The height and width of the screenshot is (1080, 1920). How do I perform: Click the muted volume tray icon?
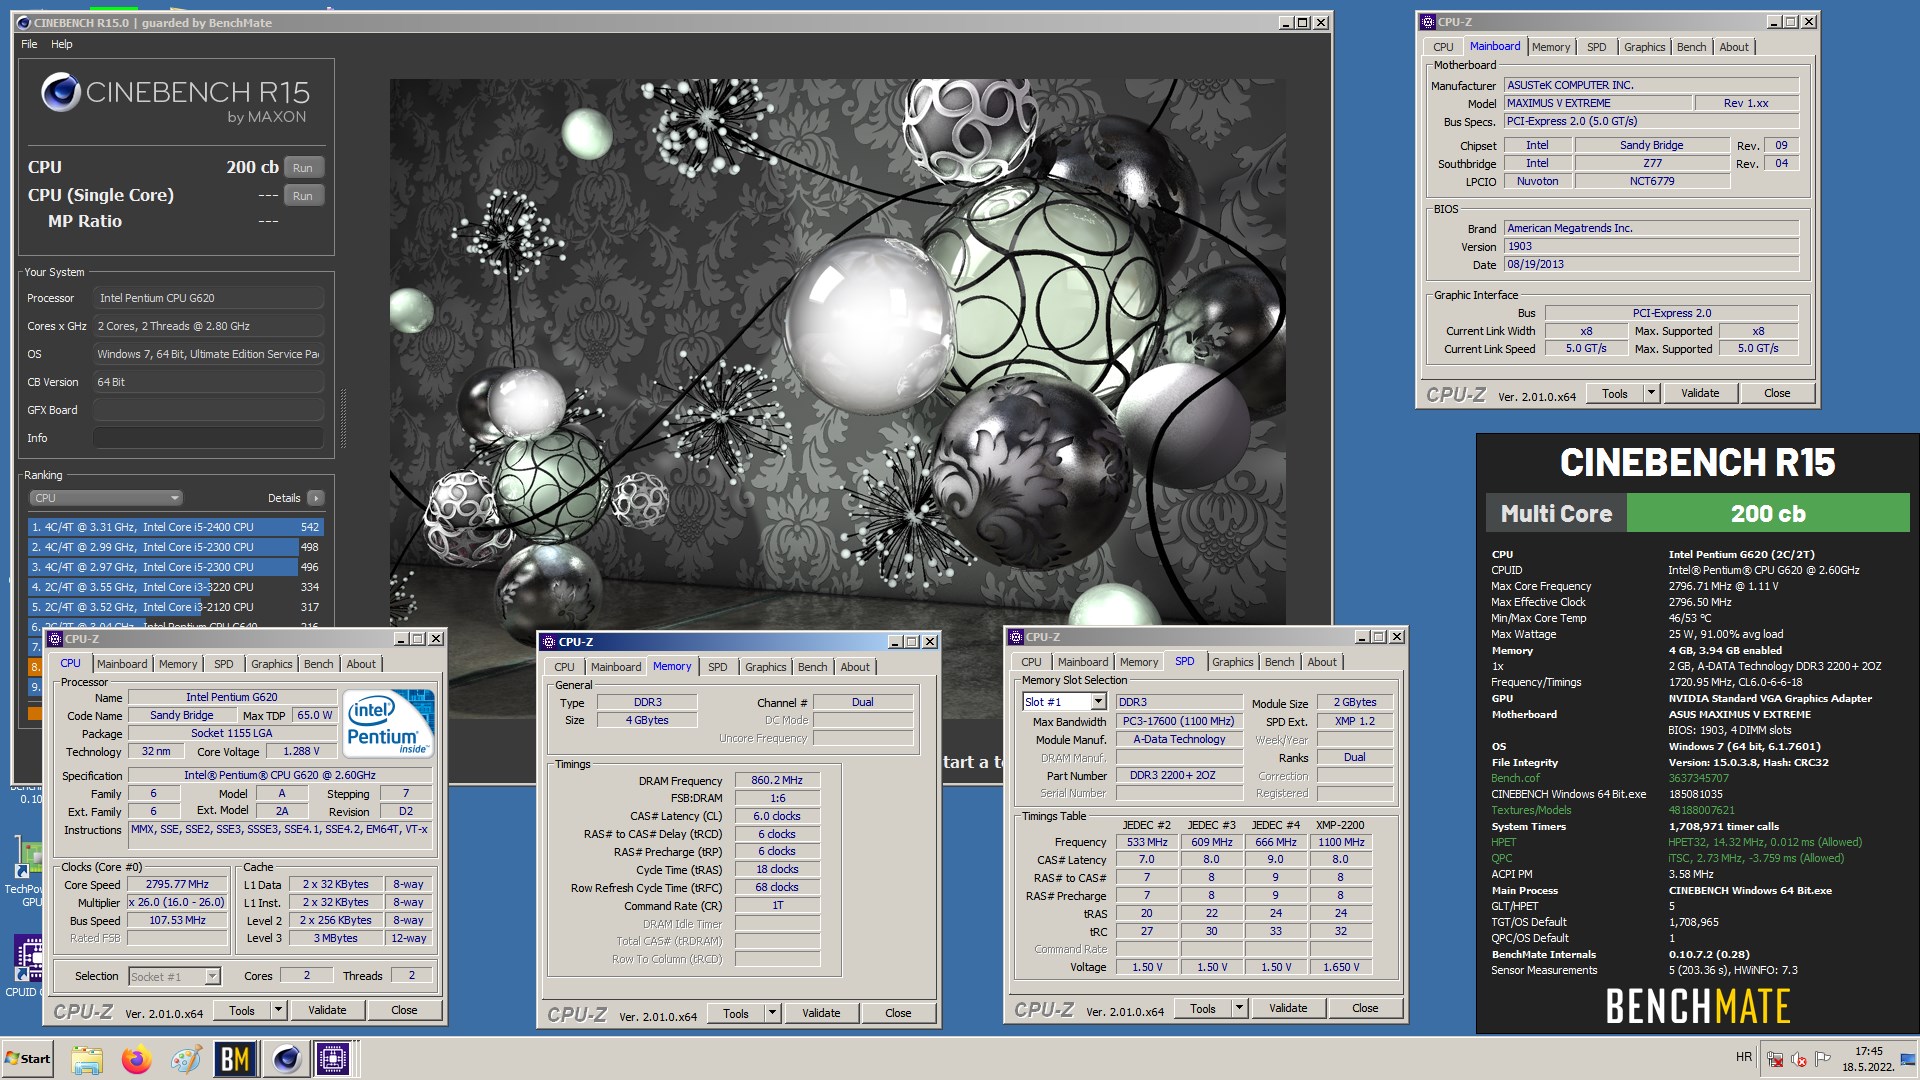pyautogui.click(x=1799, y=1059)
